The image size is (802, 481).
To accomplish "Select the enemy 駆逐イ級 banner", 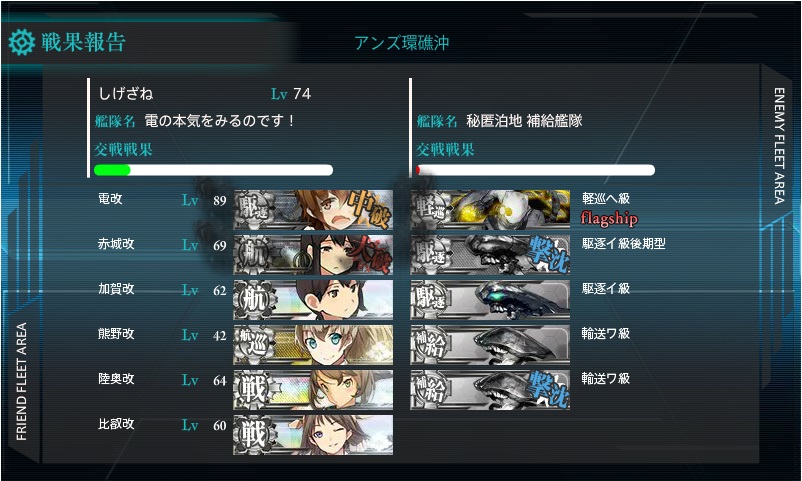I will (x=490, y=299).
